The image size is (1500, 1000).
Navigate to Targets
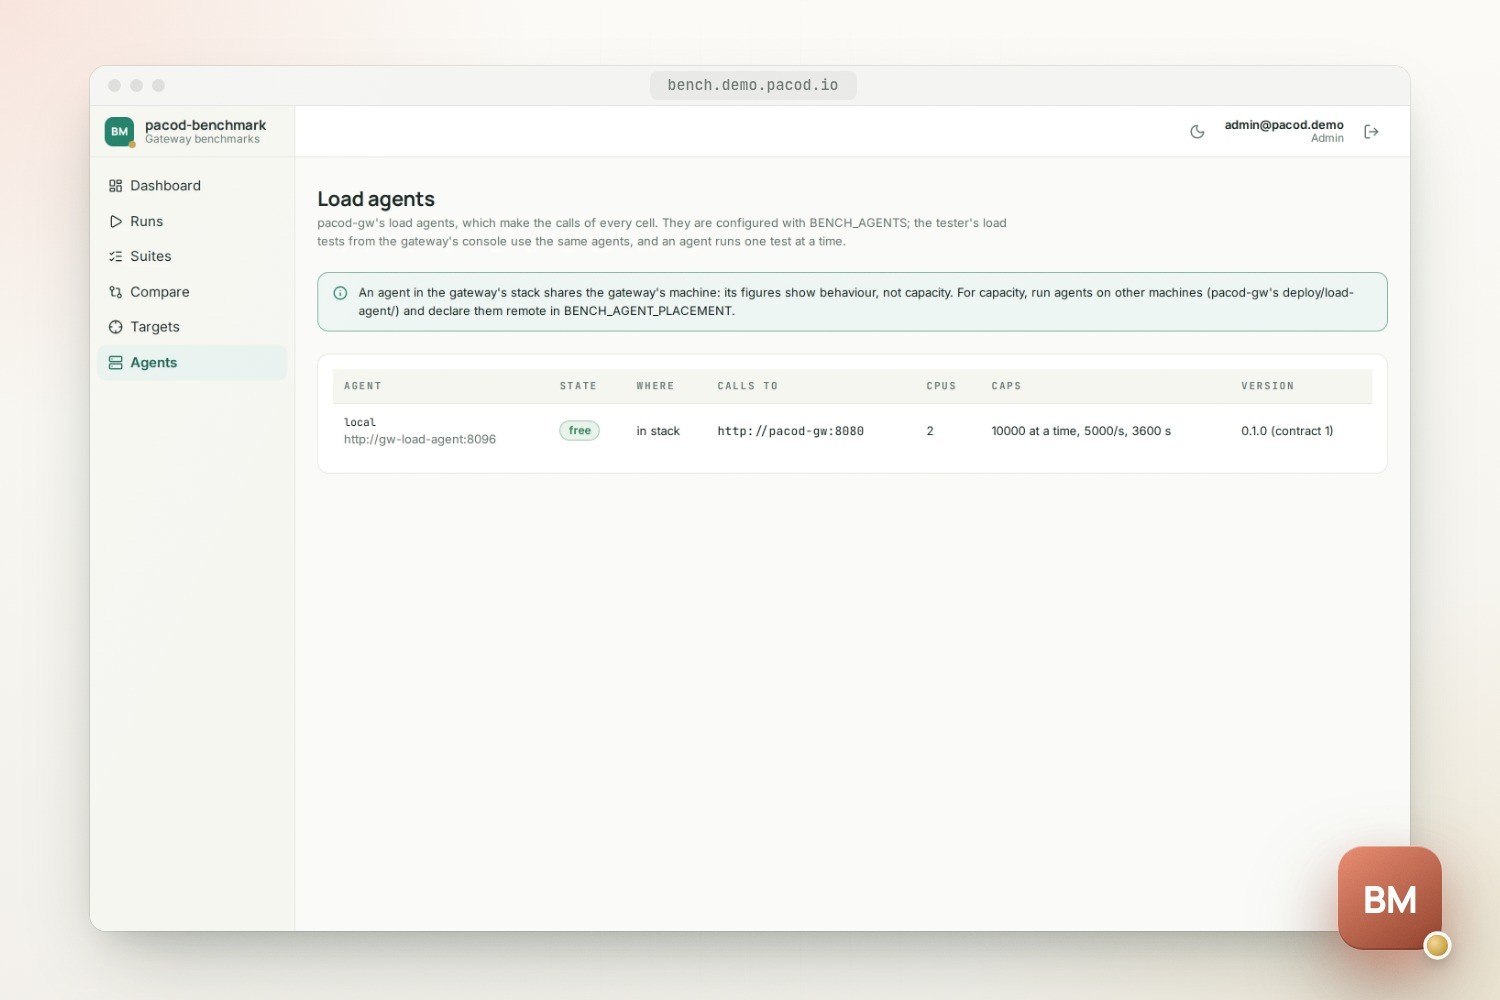pos(192,327)
